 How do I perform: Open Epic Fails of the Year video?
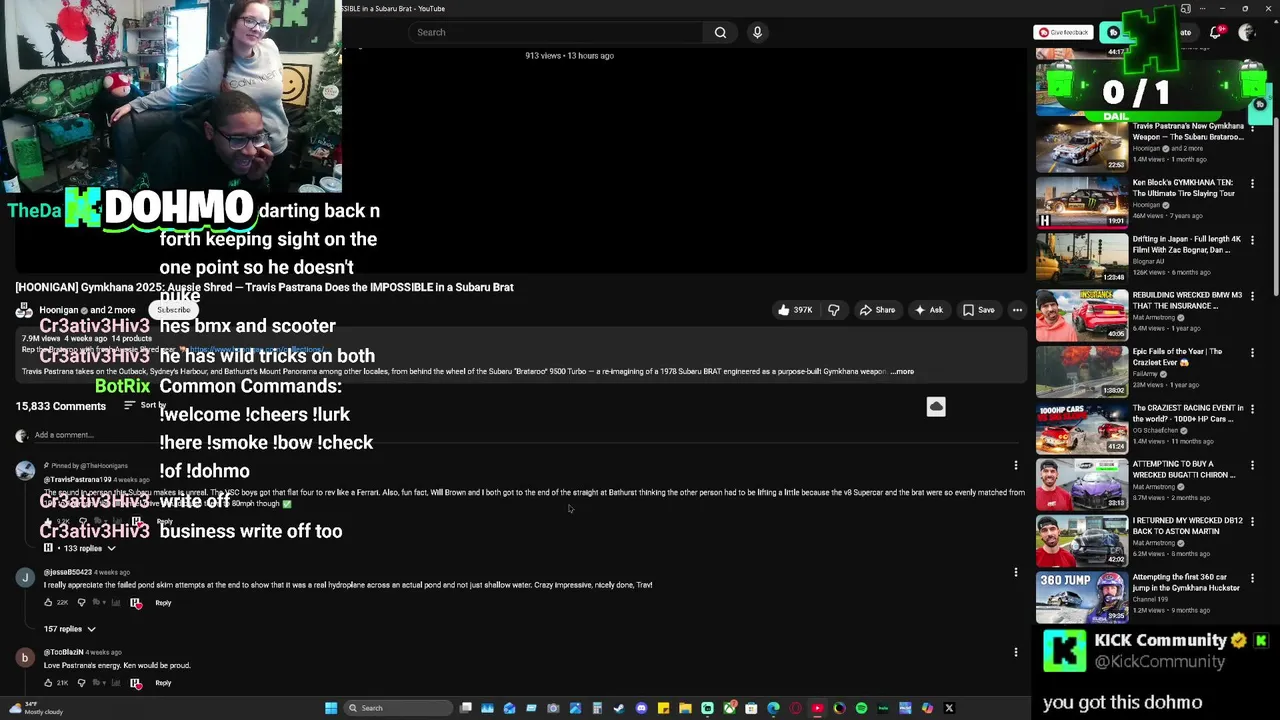click(x=1082, y=372)
